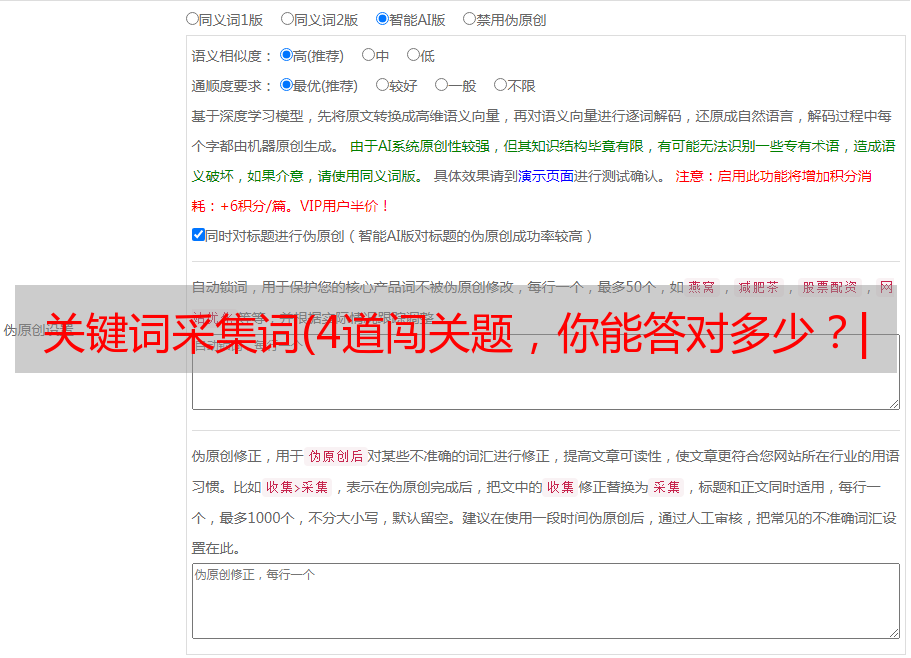Set 通顺度要求 to 不限
911x658 pixels.
tap(500, 85)
